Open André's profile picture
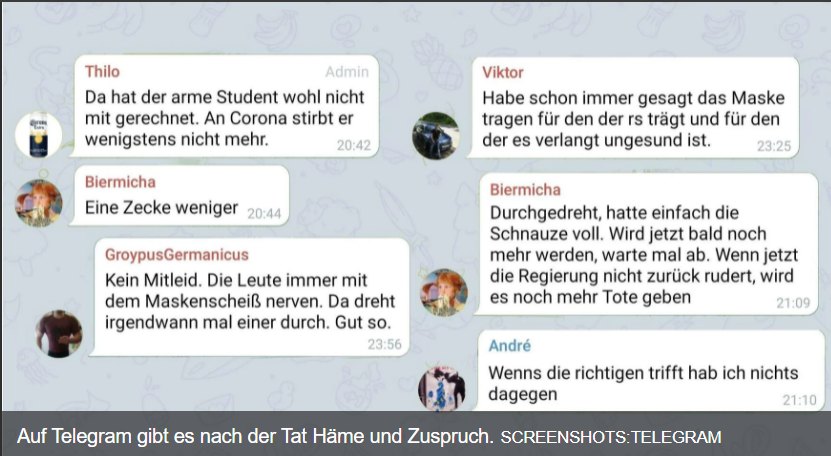831x456 pixels. tap(441, 388)
